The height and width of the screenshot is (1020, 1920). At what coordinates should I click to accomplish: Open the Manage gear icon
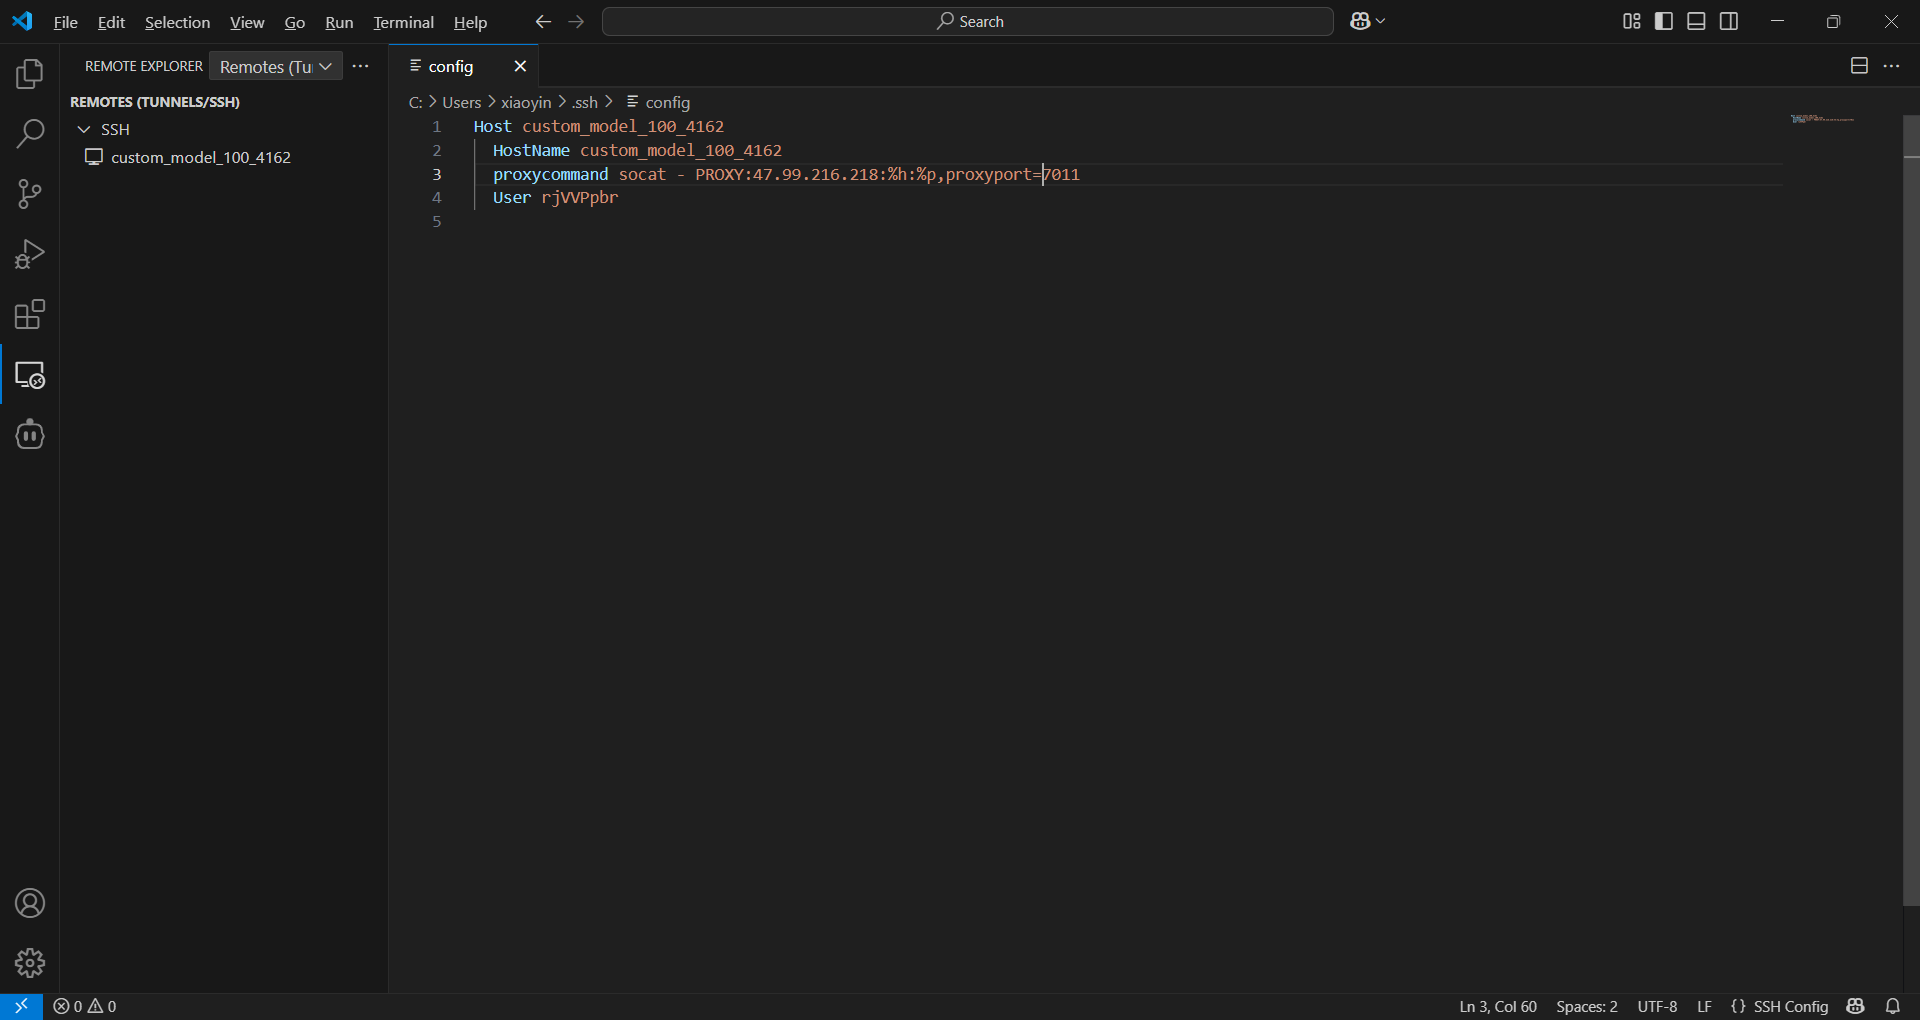click(30, 963)
